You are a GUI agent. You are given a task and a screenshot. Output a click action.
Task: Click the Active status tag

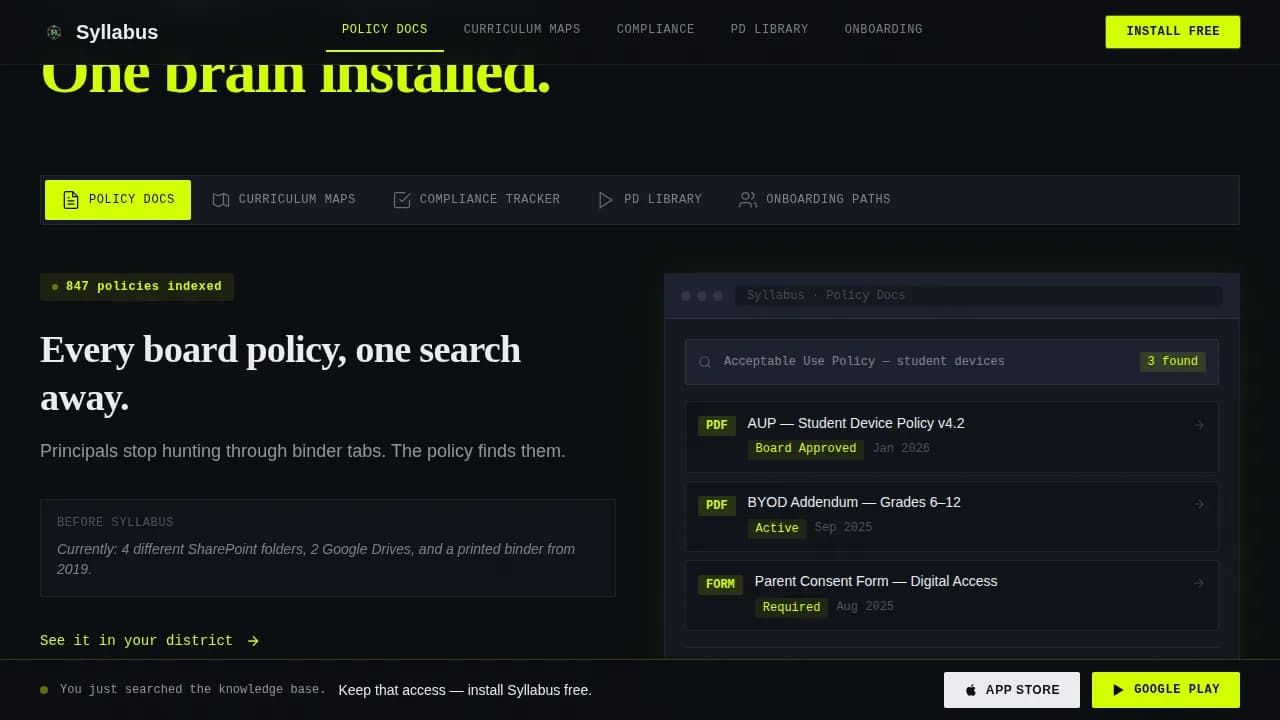(x=777, y=528)
